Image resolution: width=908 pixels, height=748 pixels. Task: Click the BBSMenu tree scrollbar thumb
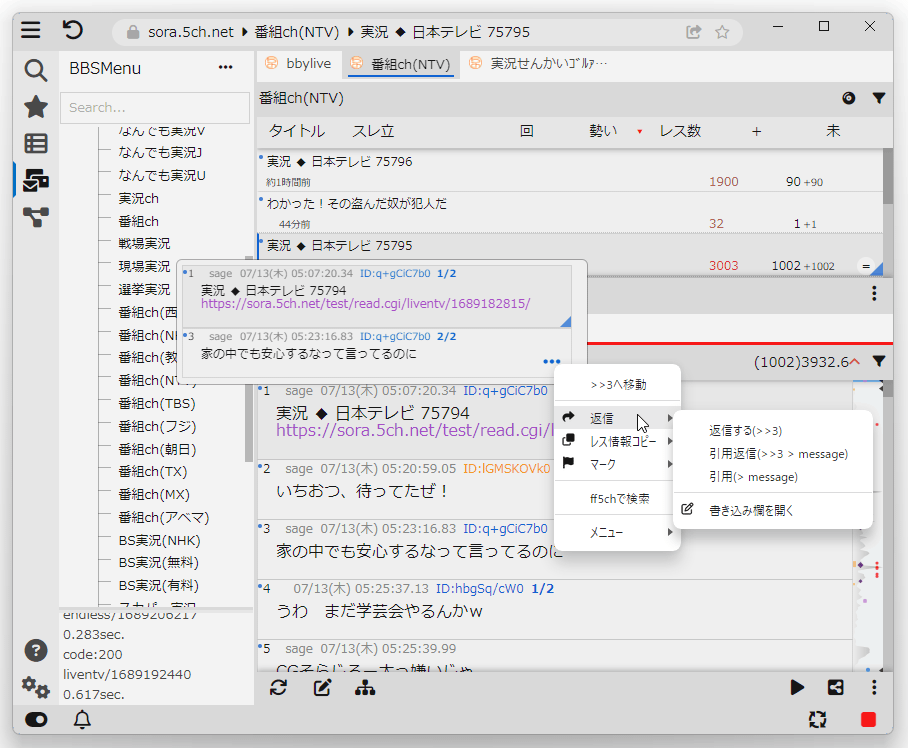249,359
